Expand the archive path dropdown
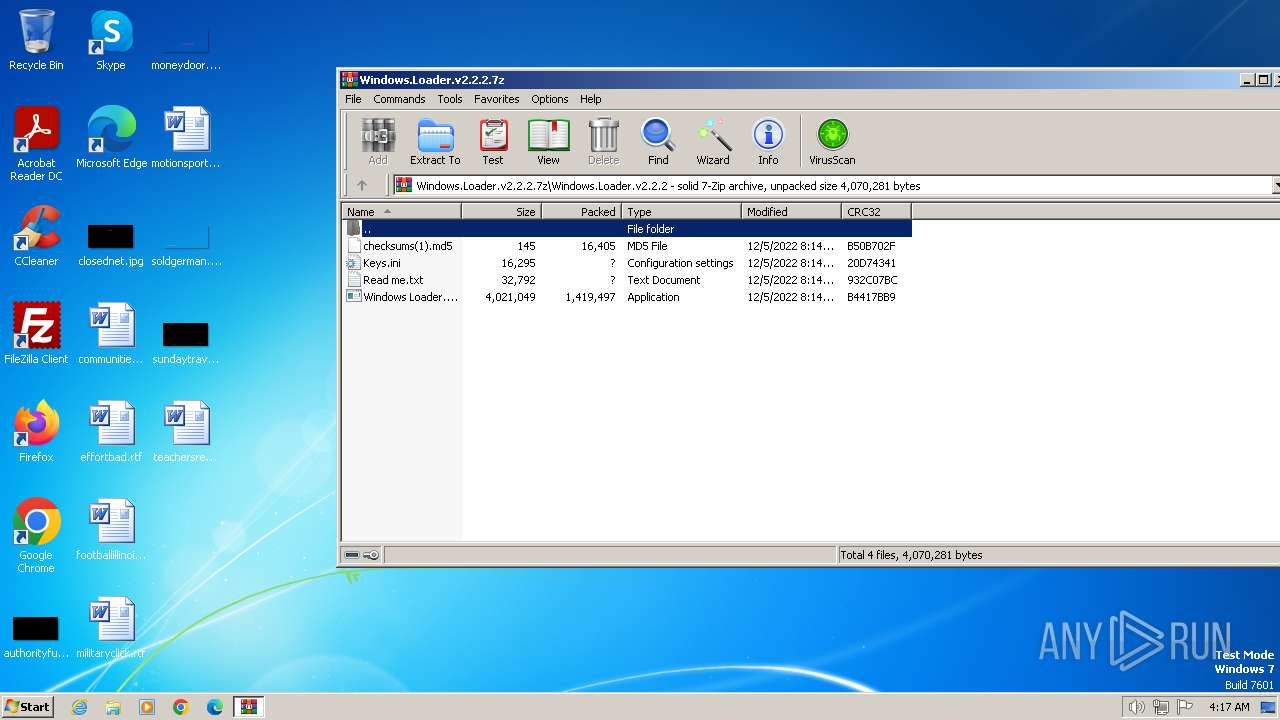Viewport: 1280px width, 720px height. point(1275,186)
